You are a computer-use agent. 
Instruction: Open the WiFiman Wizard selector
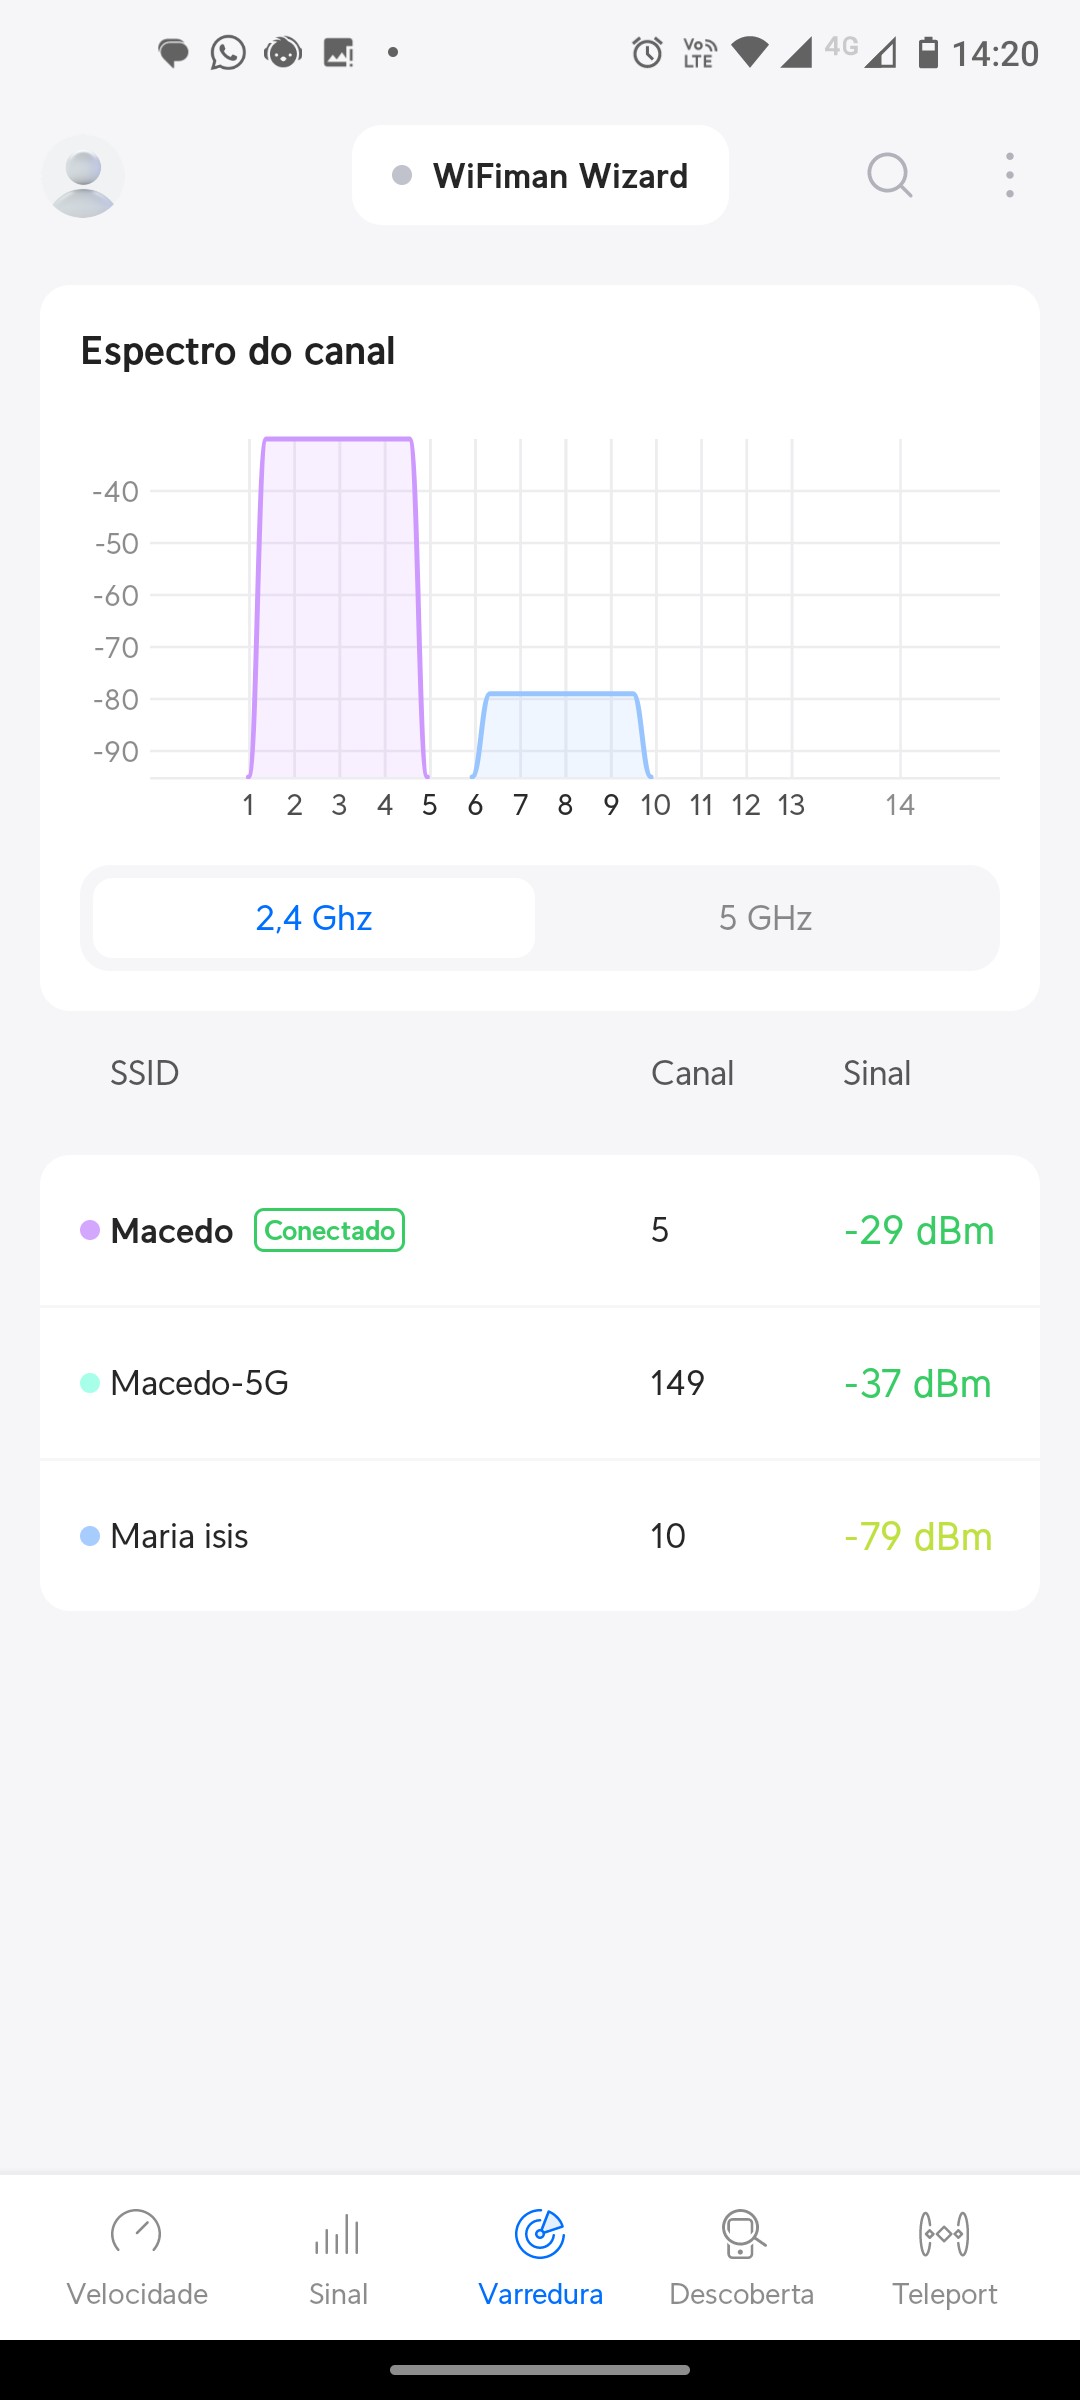540,176
